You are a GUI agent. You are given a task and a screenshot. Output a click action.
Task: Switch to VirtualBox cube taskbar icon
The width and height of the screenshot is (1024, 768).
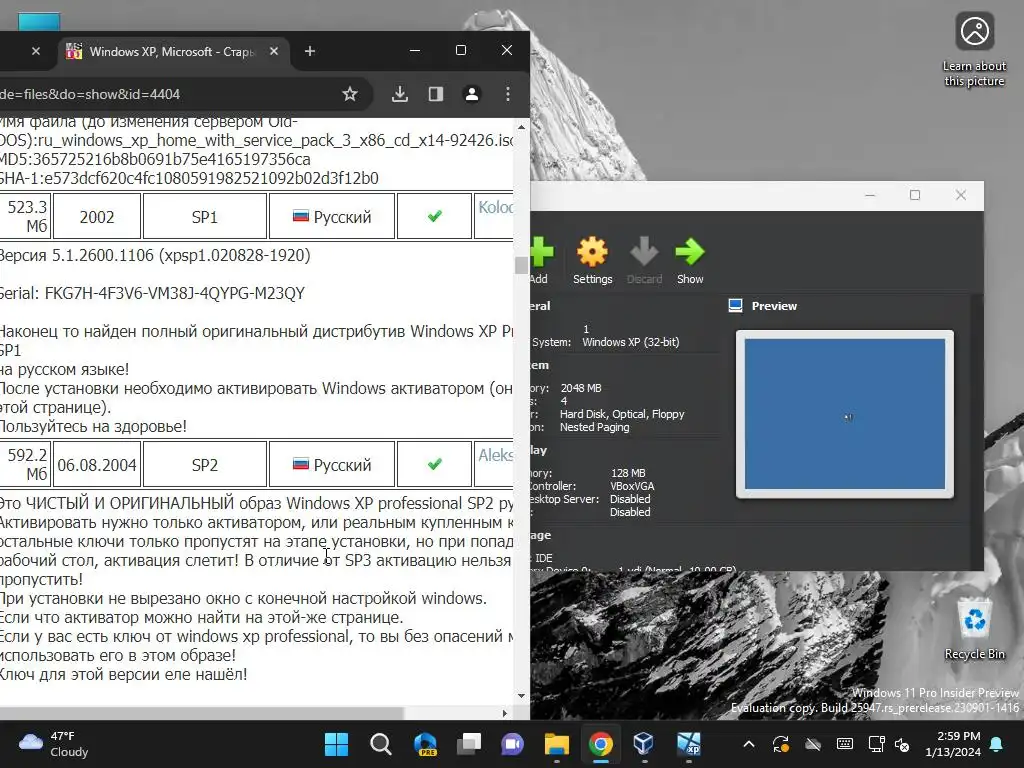tap(644, 744)
